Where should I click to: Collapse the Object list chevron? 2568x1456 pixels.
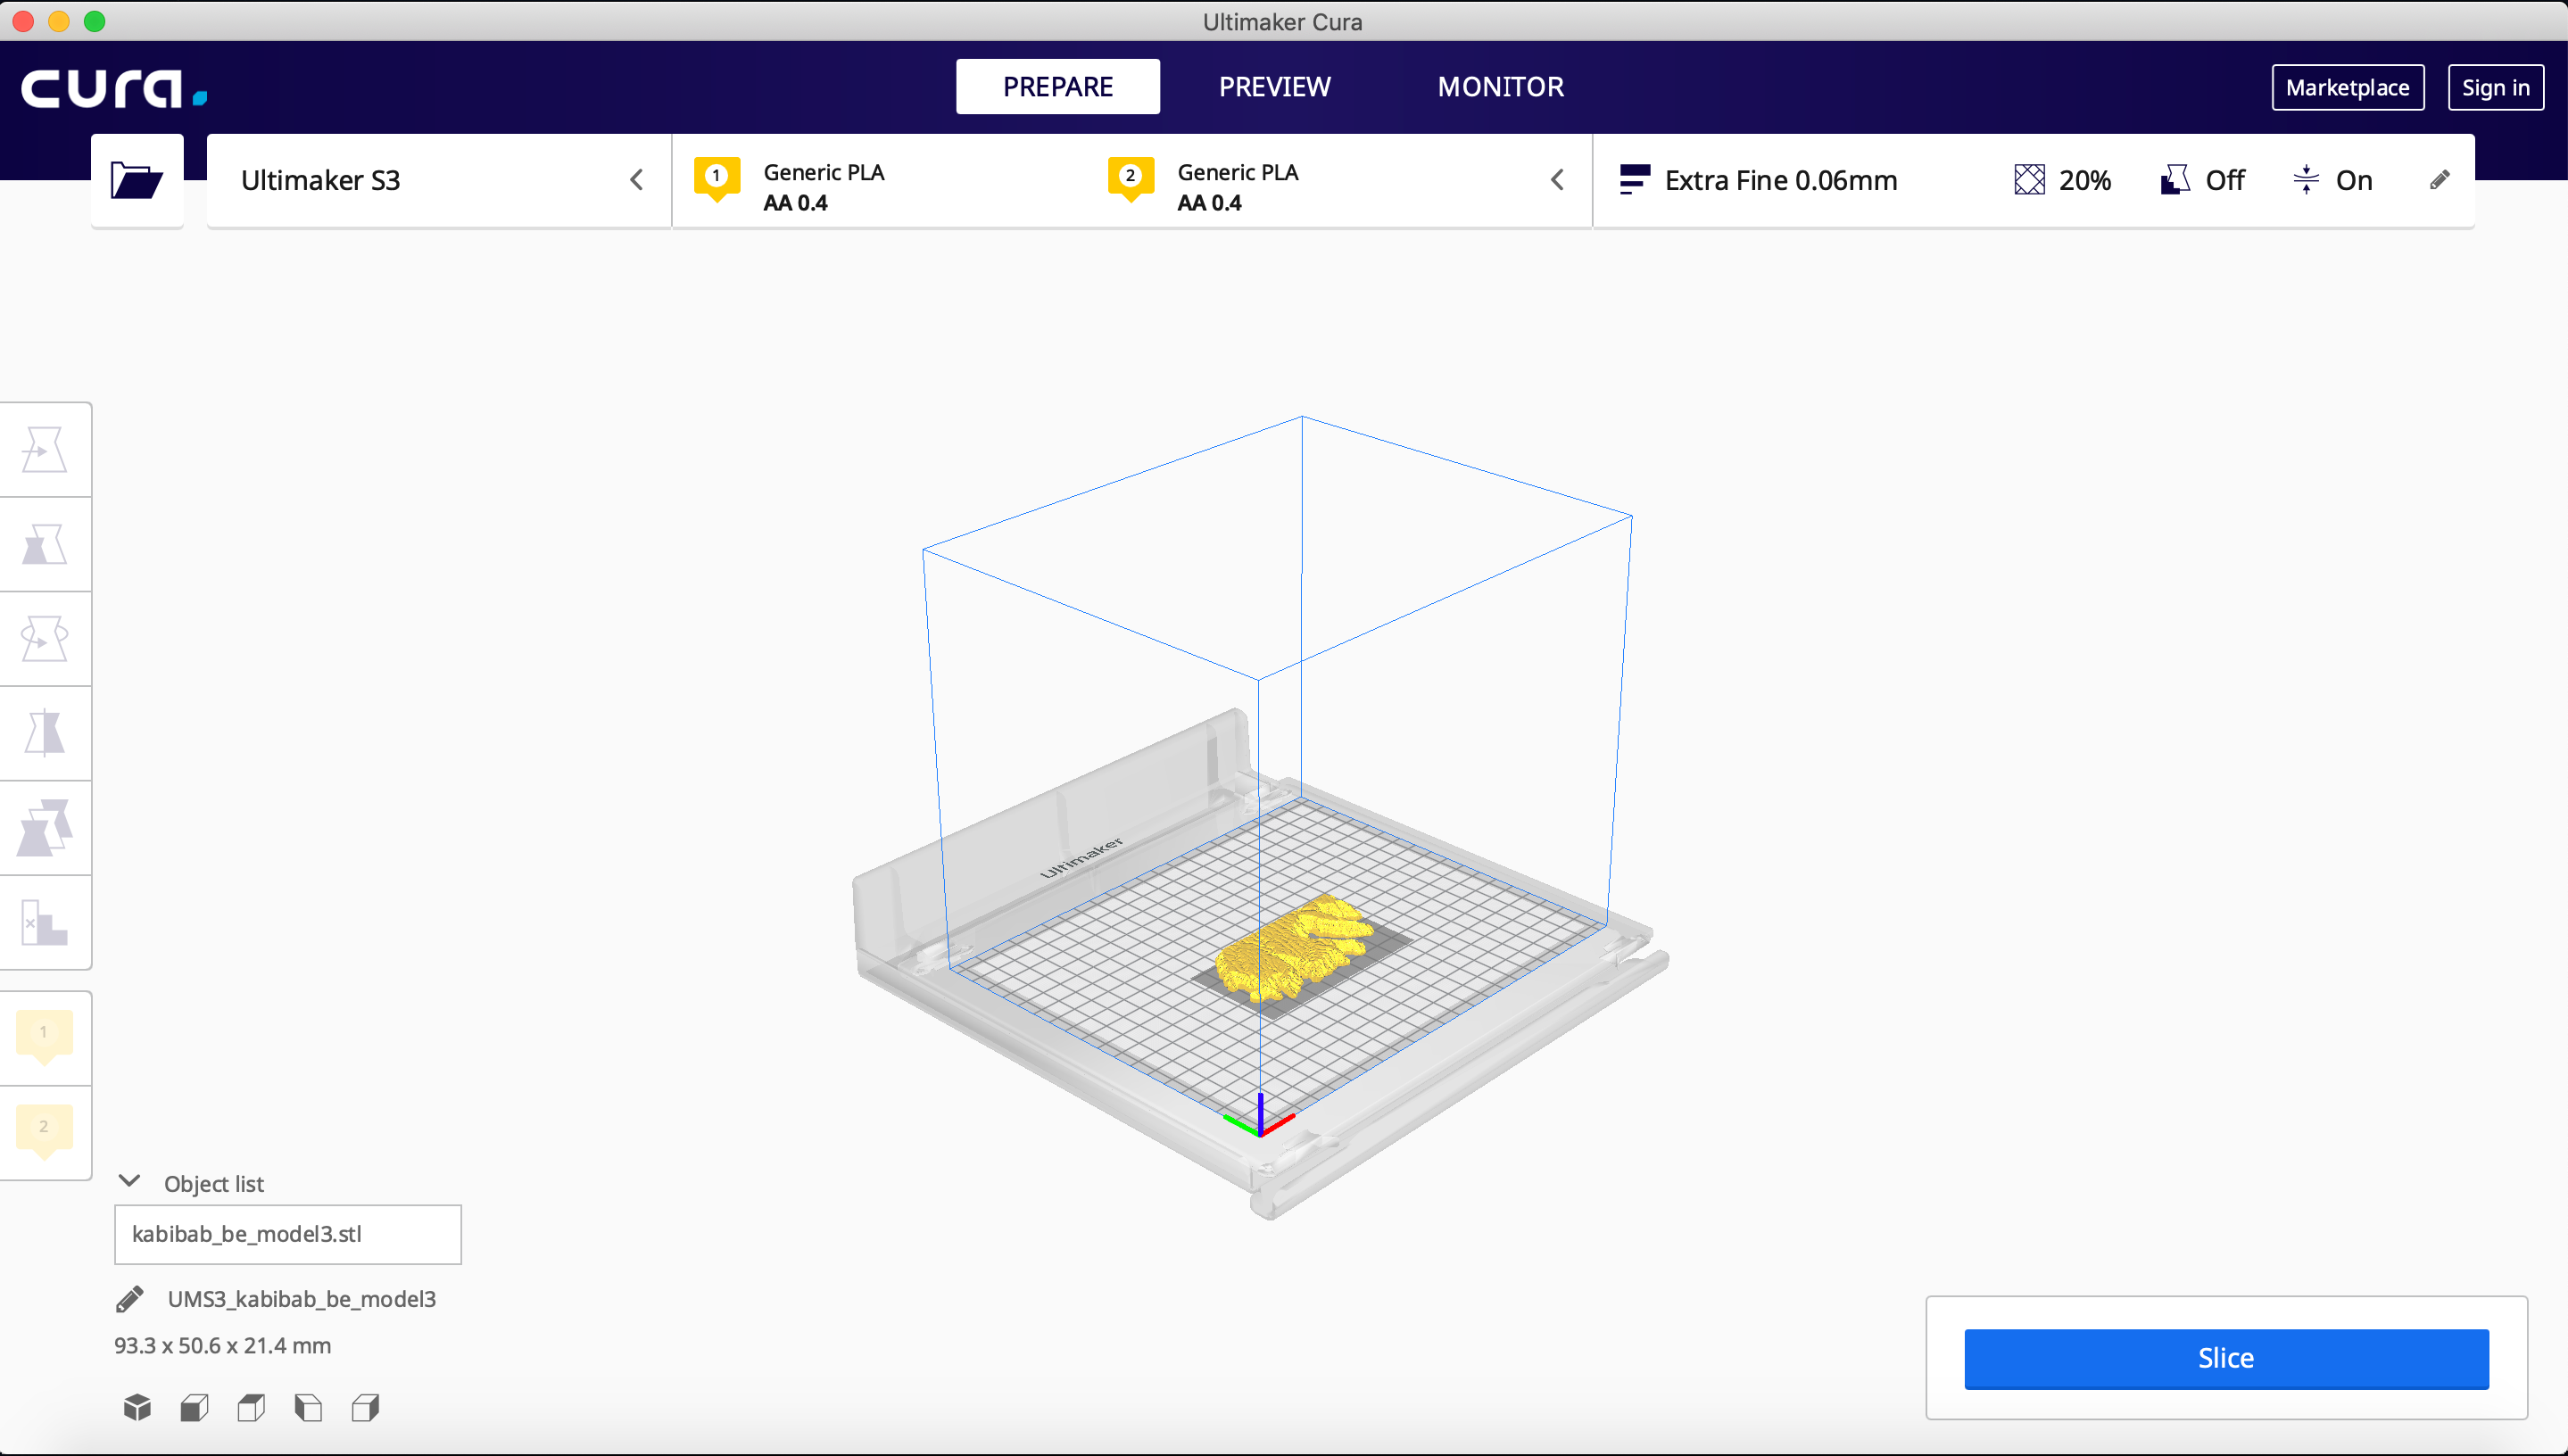coord(129,1181)
